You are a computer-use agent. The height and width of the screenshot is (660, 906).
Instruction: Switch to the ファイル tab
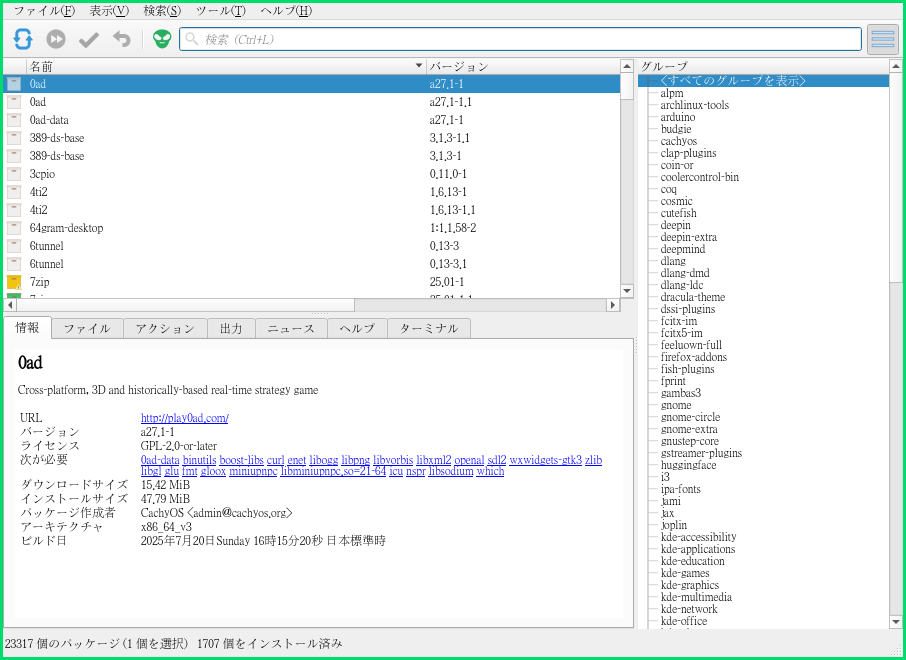pyautogui.click(x=87, y=328)
